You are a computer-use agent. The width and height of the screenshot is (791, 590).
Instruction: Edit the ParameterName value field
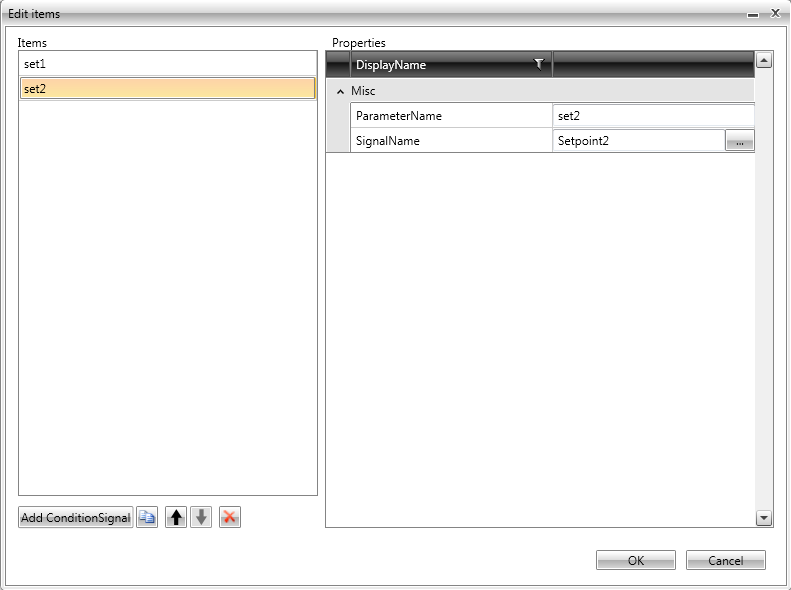click(652, 116)
